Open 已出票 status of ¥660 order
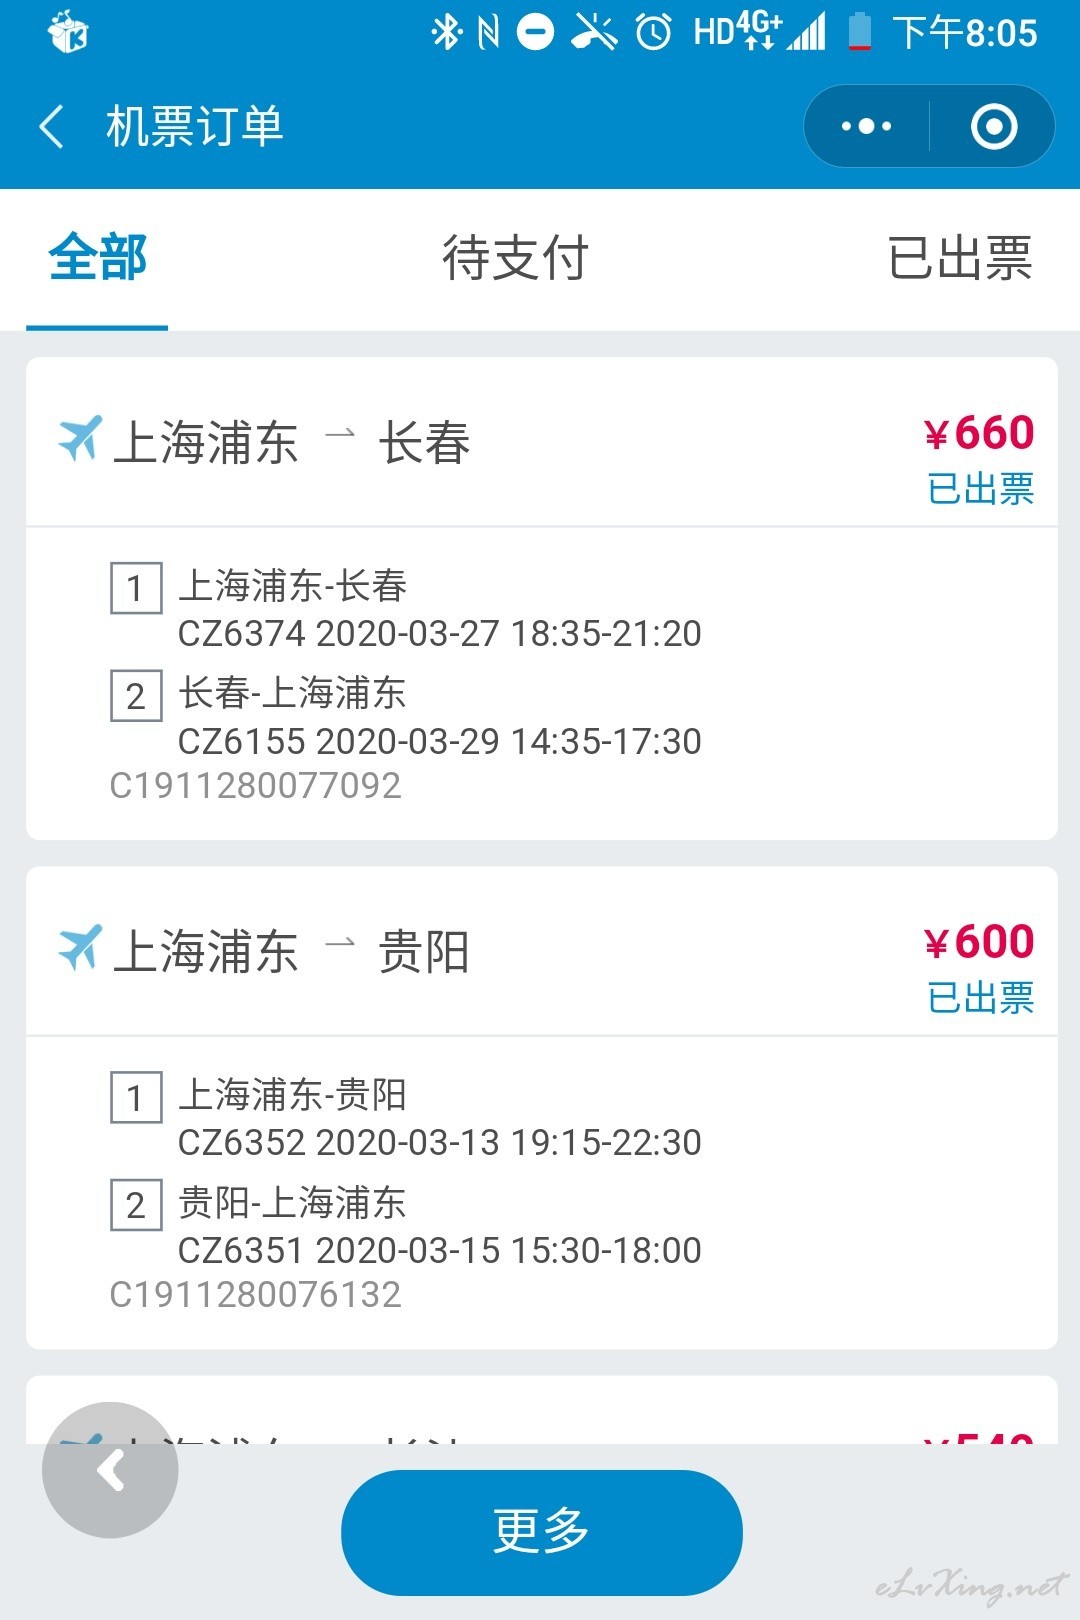 click(x=980, y=489)
